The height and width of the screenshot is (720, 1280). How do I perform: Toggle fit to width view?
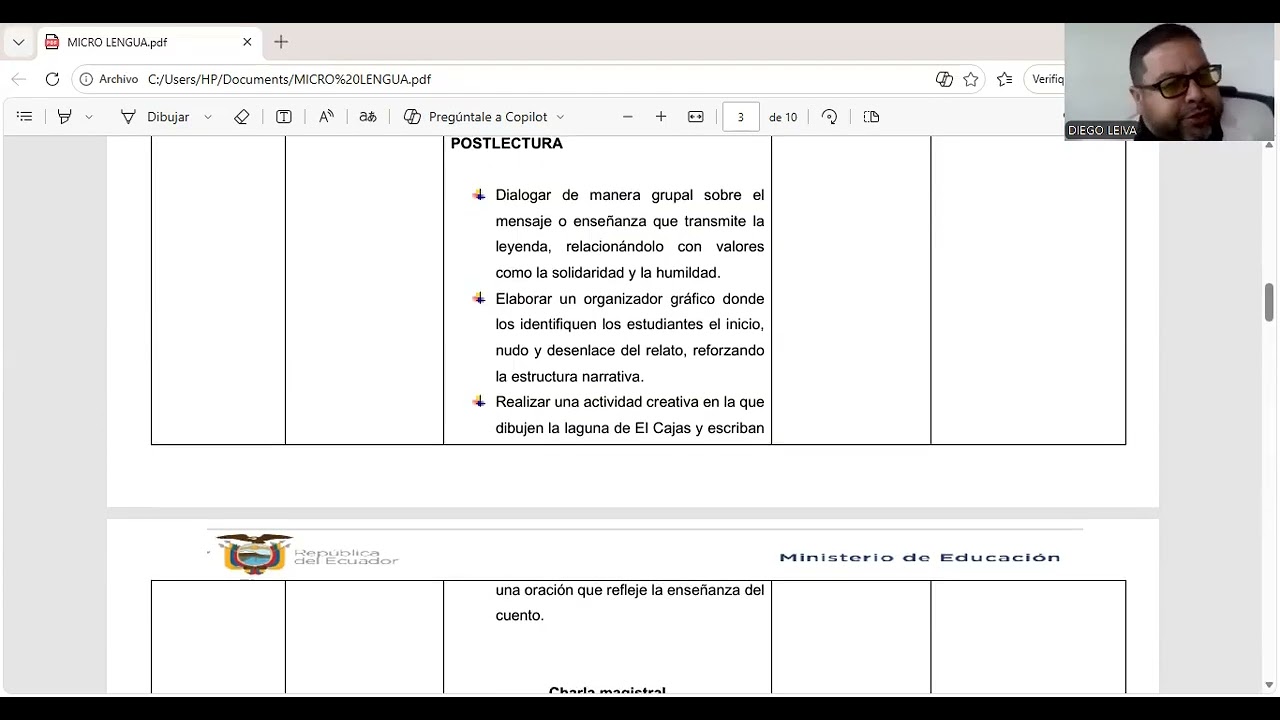pyautogui.click(x=696, y=117)
